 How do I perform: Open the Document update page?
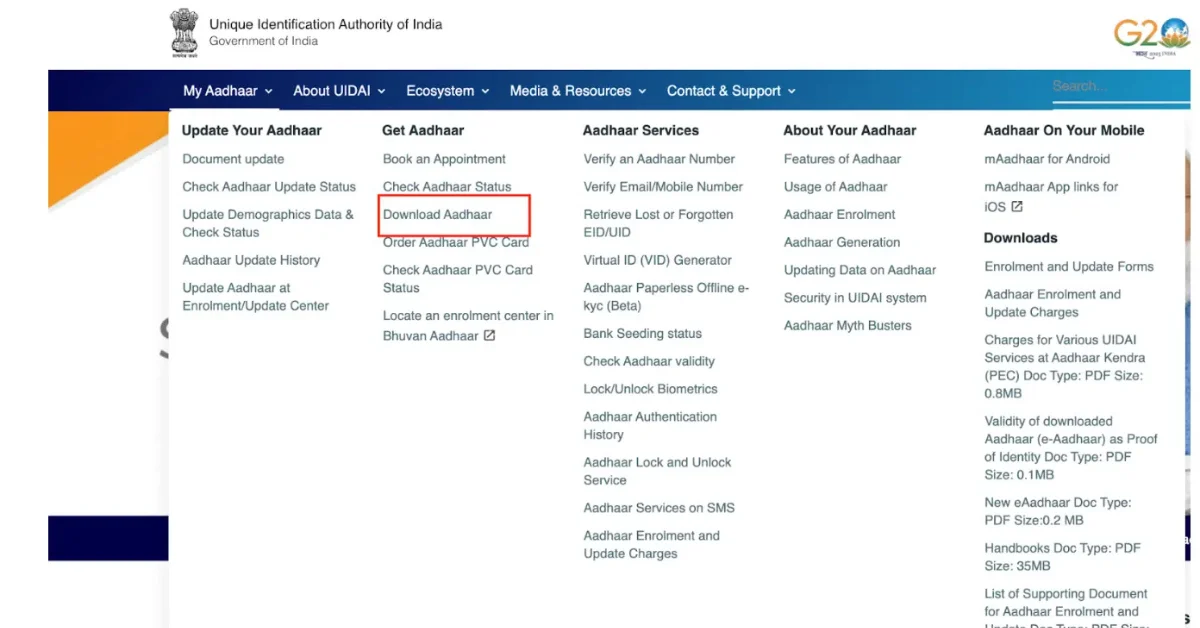[233, 158]
